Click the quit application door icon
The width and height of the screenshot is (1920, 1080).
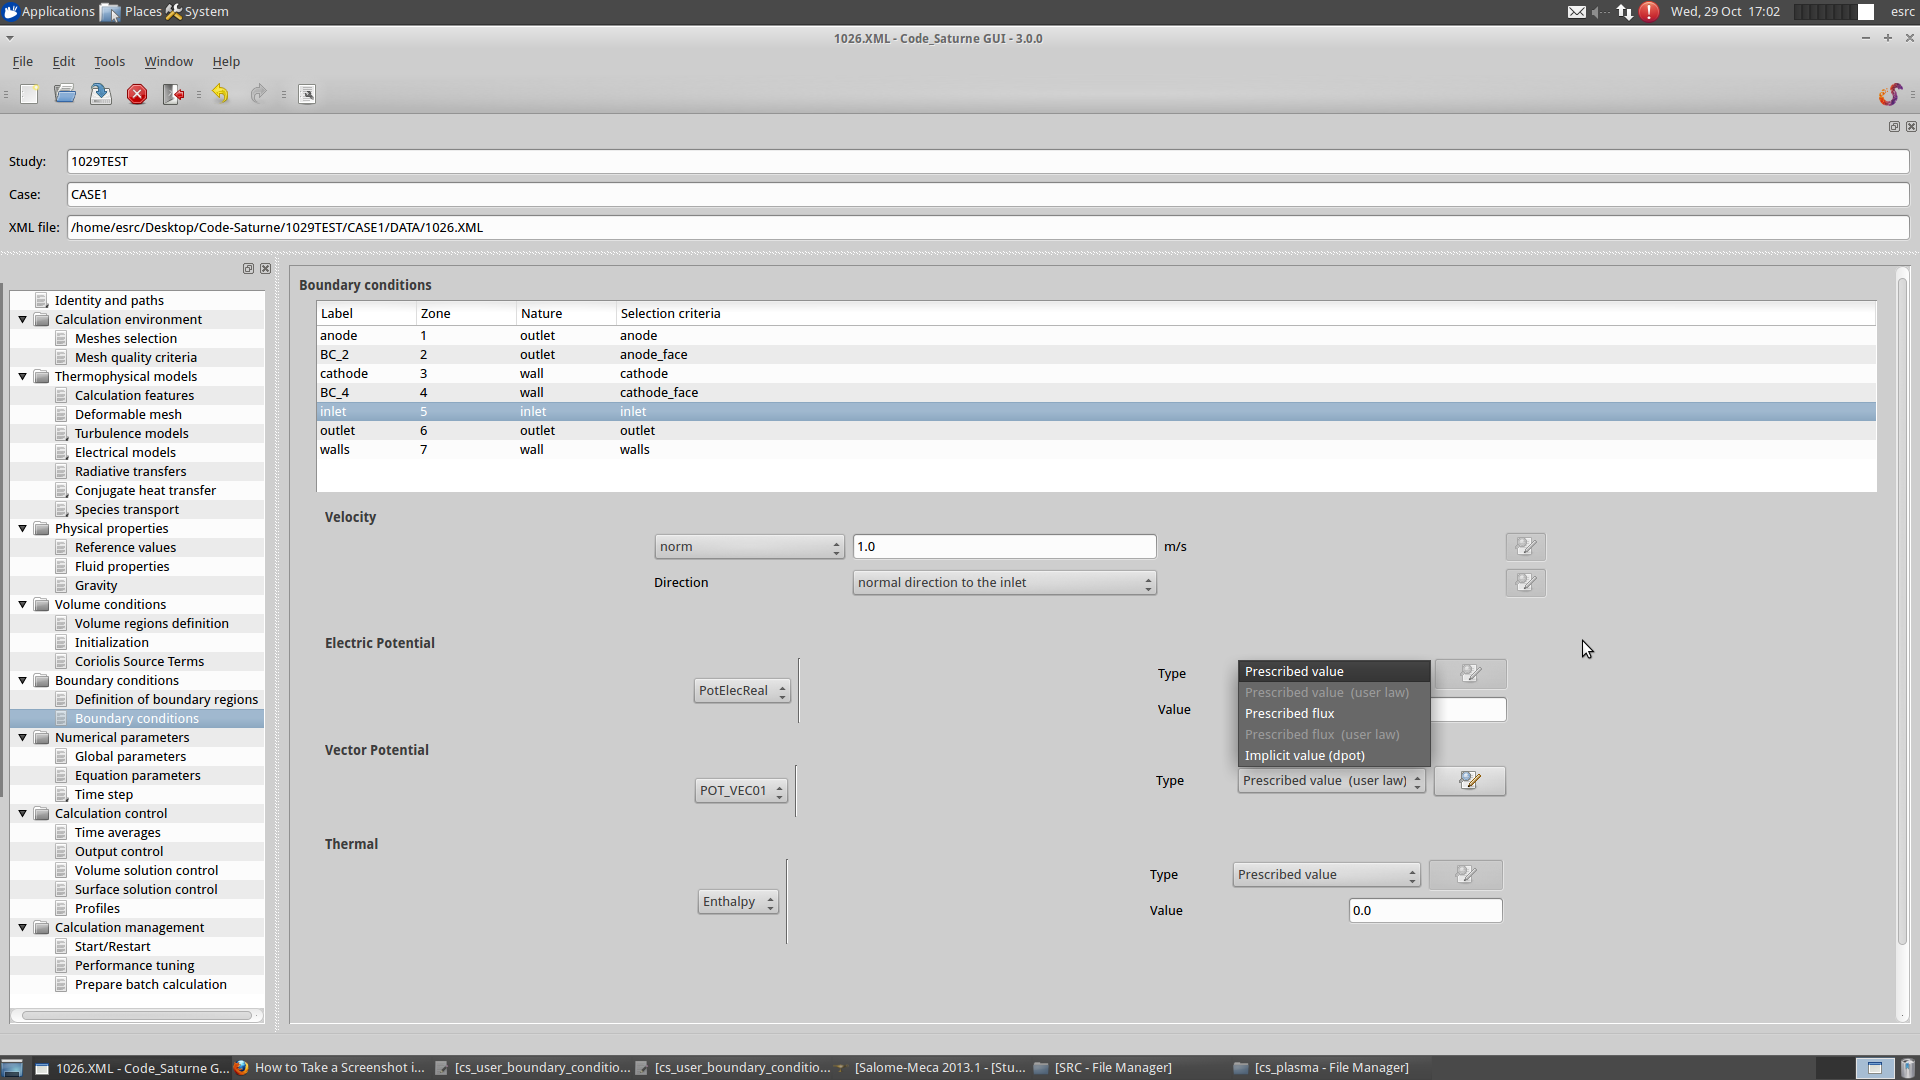pos(173,94)
